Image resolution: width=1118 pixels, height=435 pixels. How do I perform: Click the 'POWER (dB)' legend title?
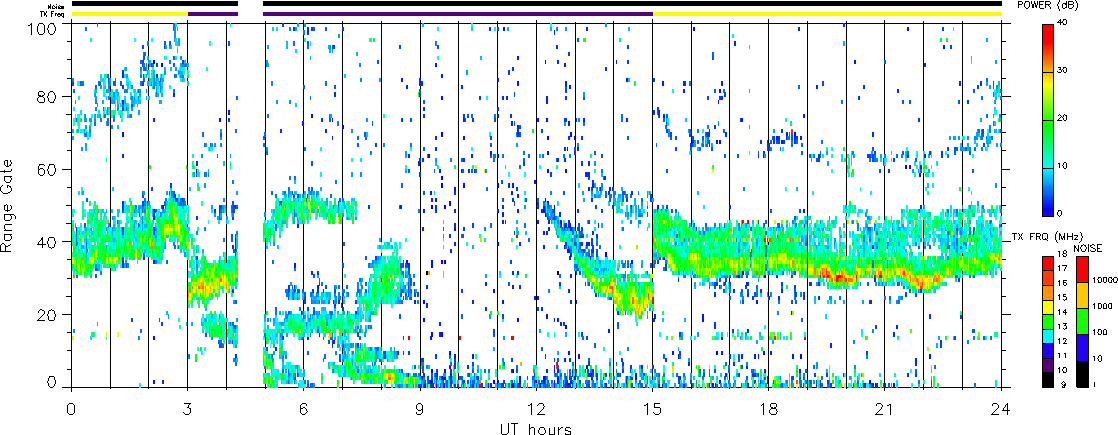tap(1047, 6)
